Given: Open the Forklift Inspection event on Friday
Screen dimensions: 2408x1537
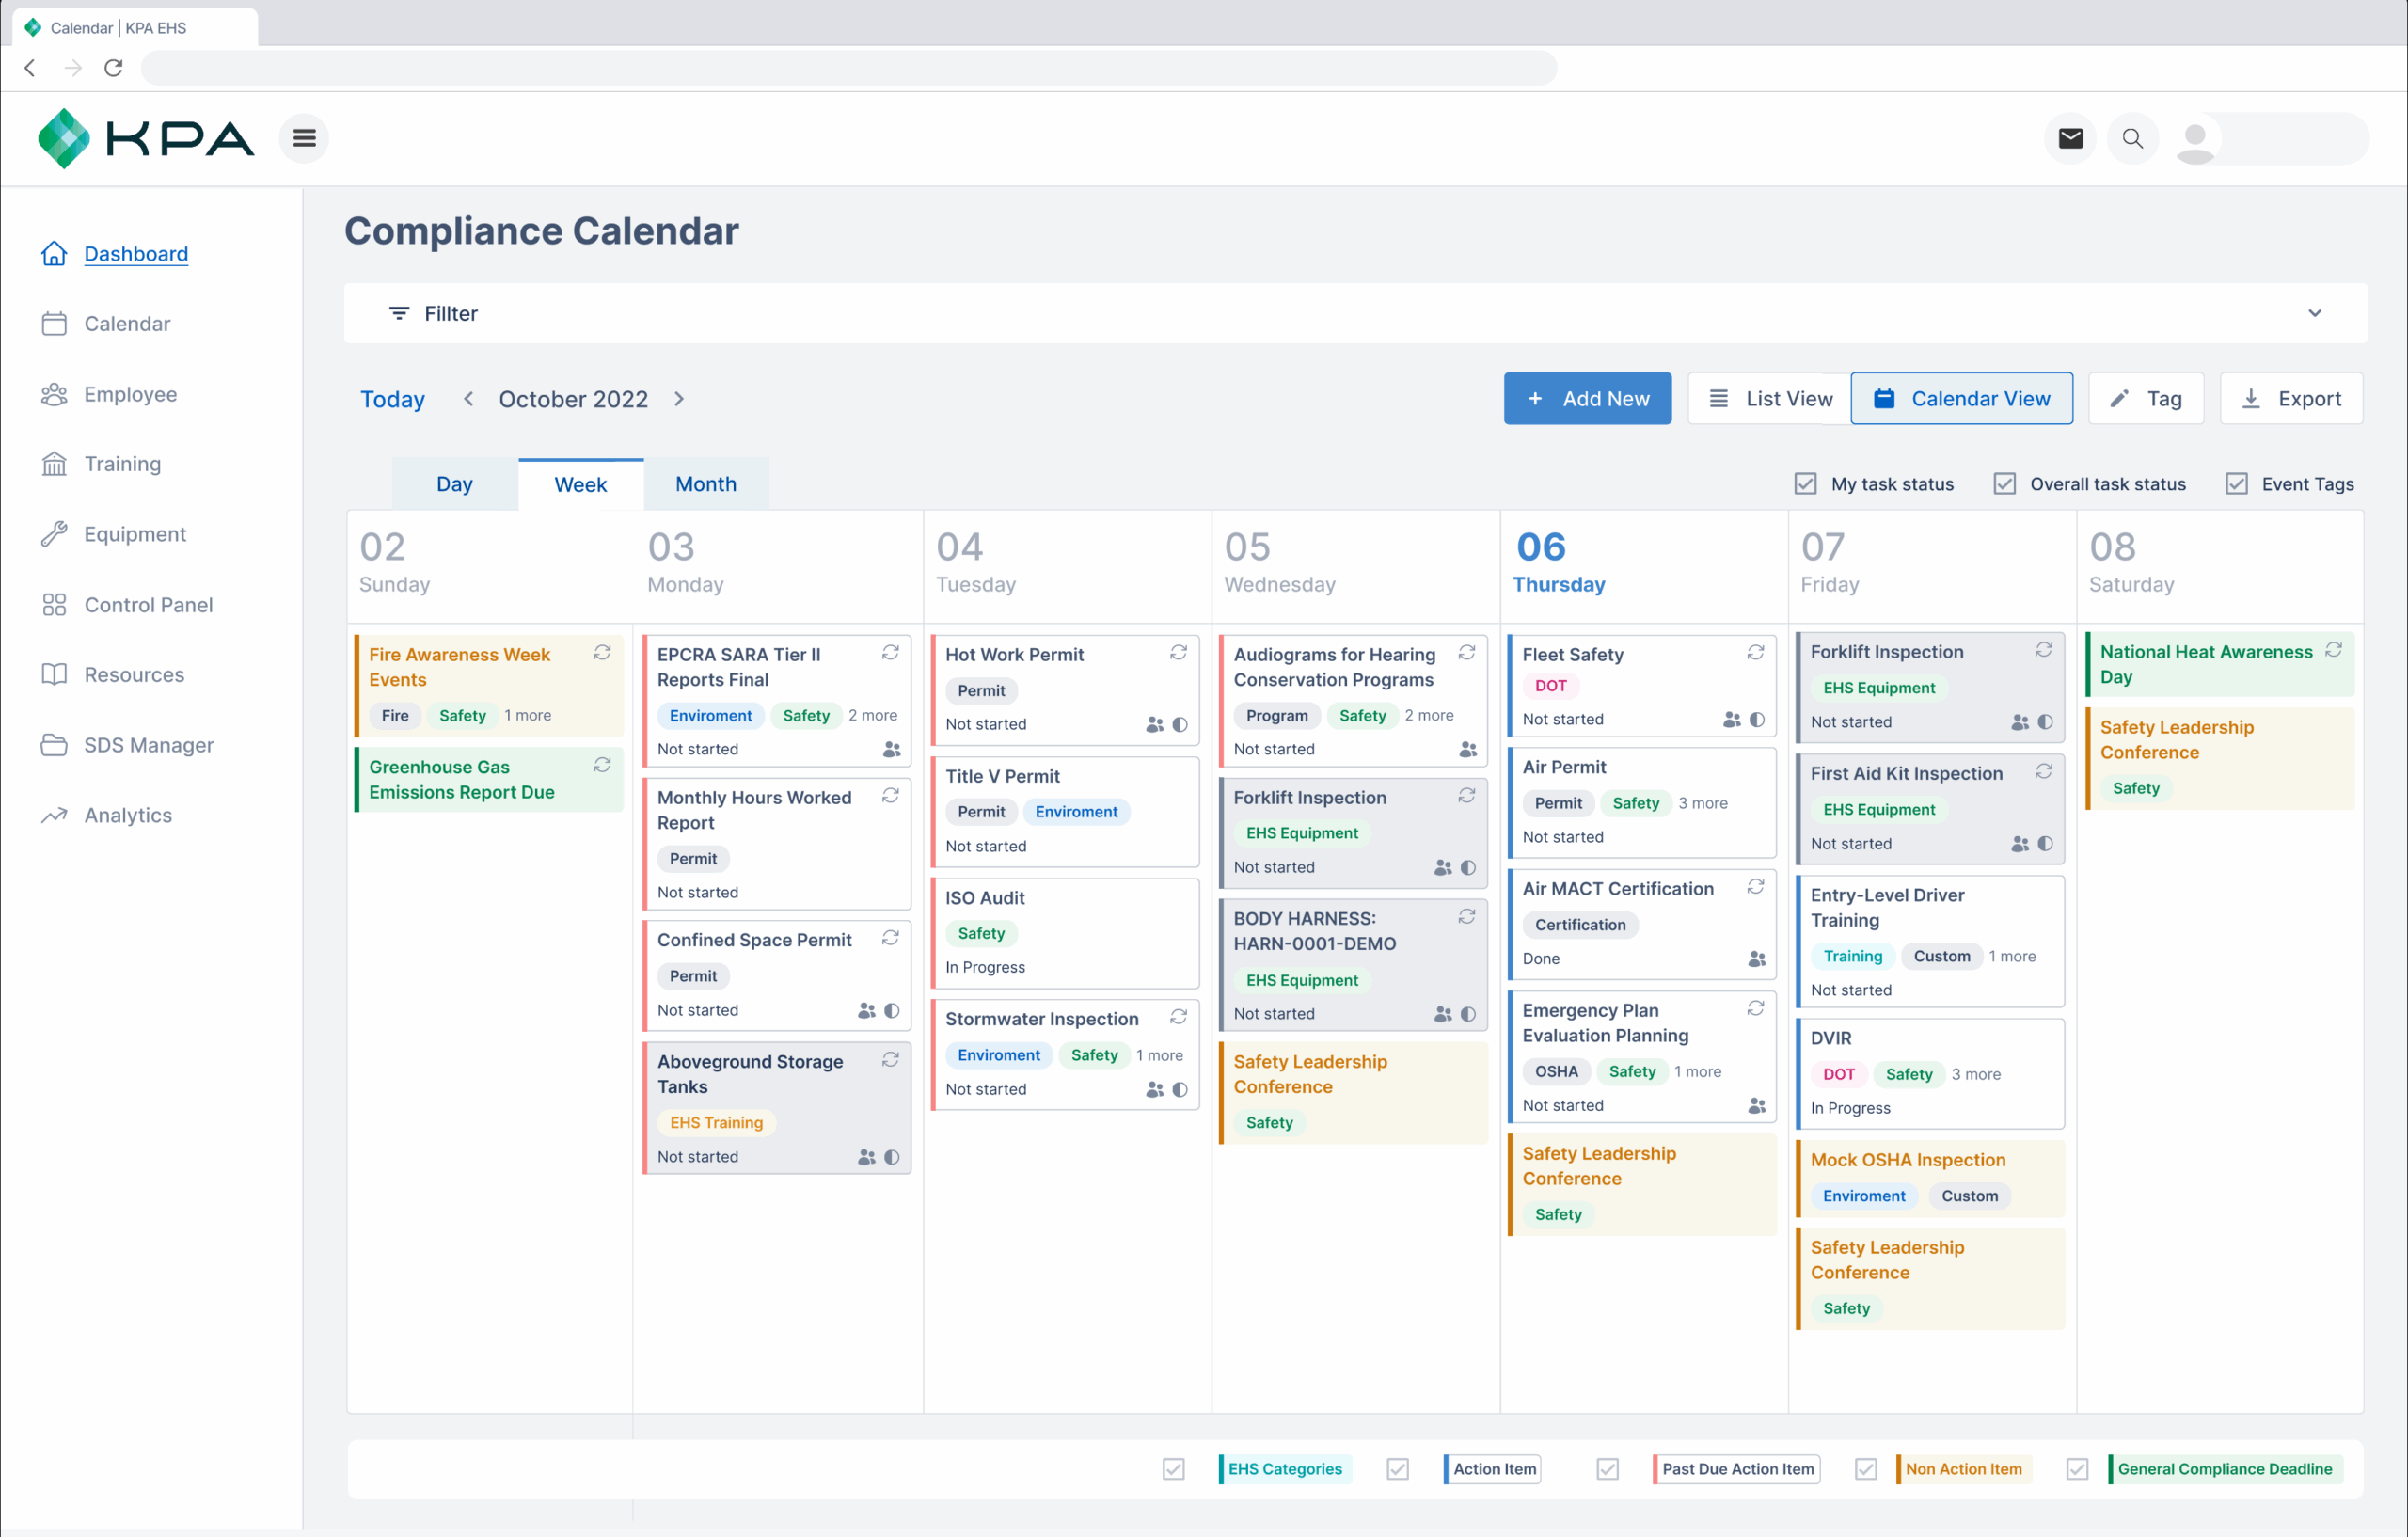Looking at the screenshot, I should tap(1886, 651).
